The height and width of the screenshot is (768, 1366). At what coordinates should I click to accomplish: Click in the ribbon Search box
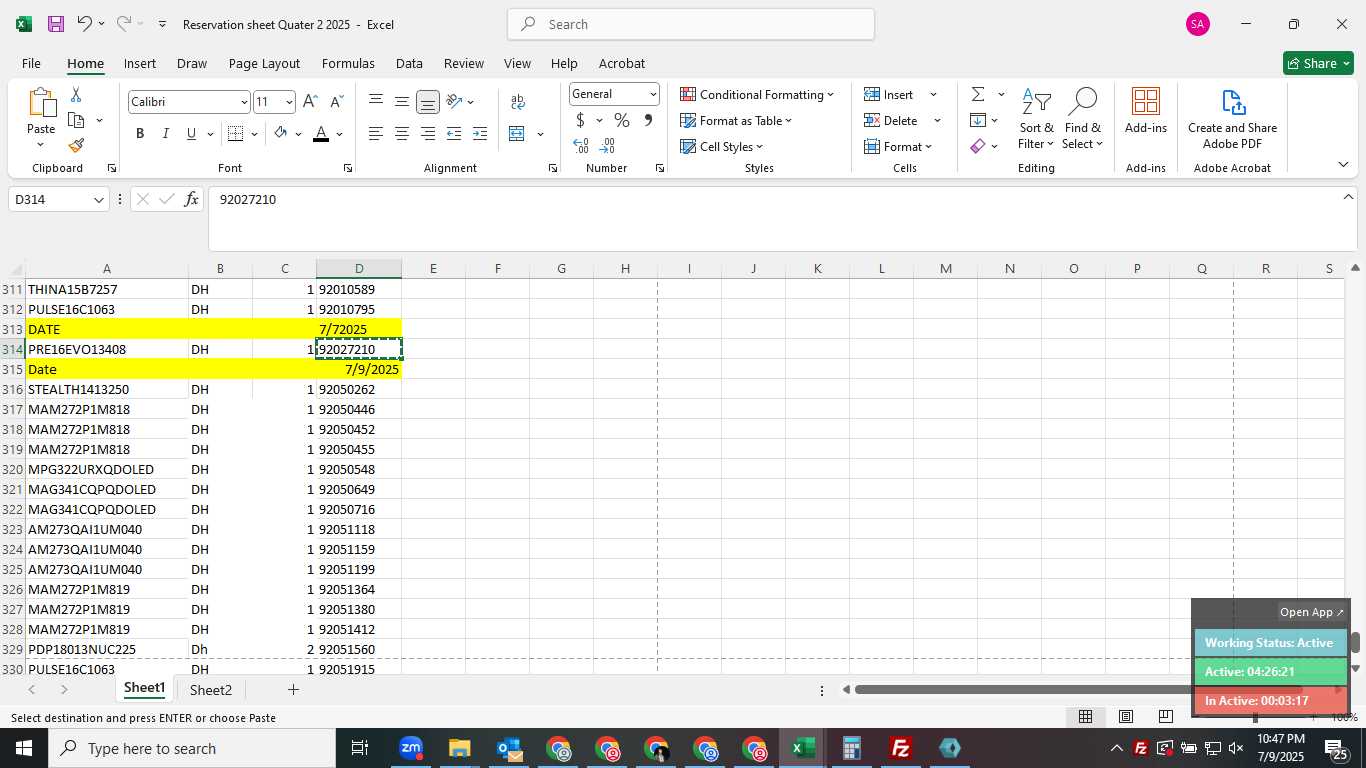pos(691,24)
